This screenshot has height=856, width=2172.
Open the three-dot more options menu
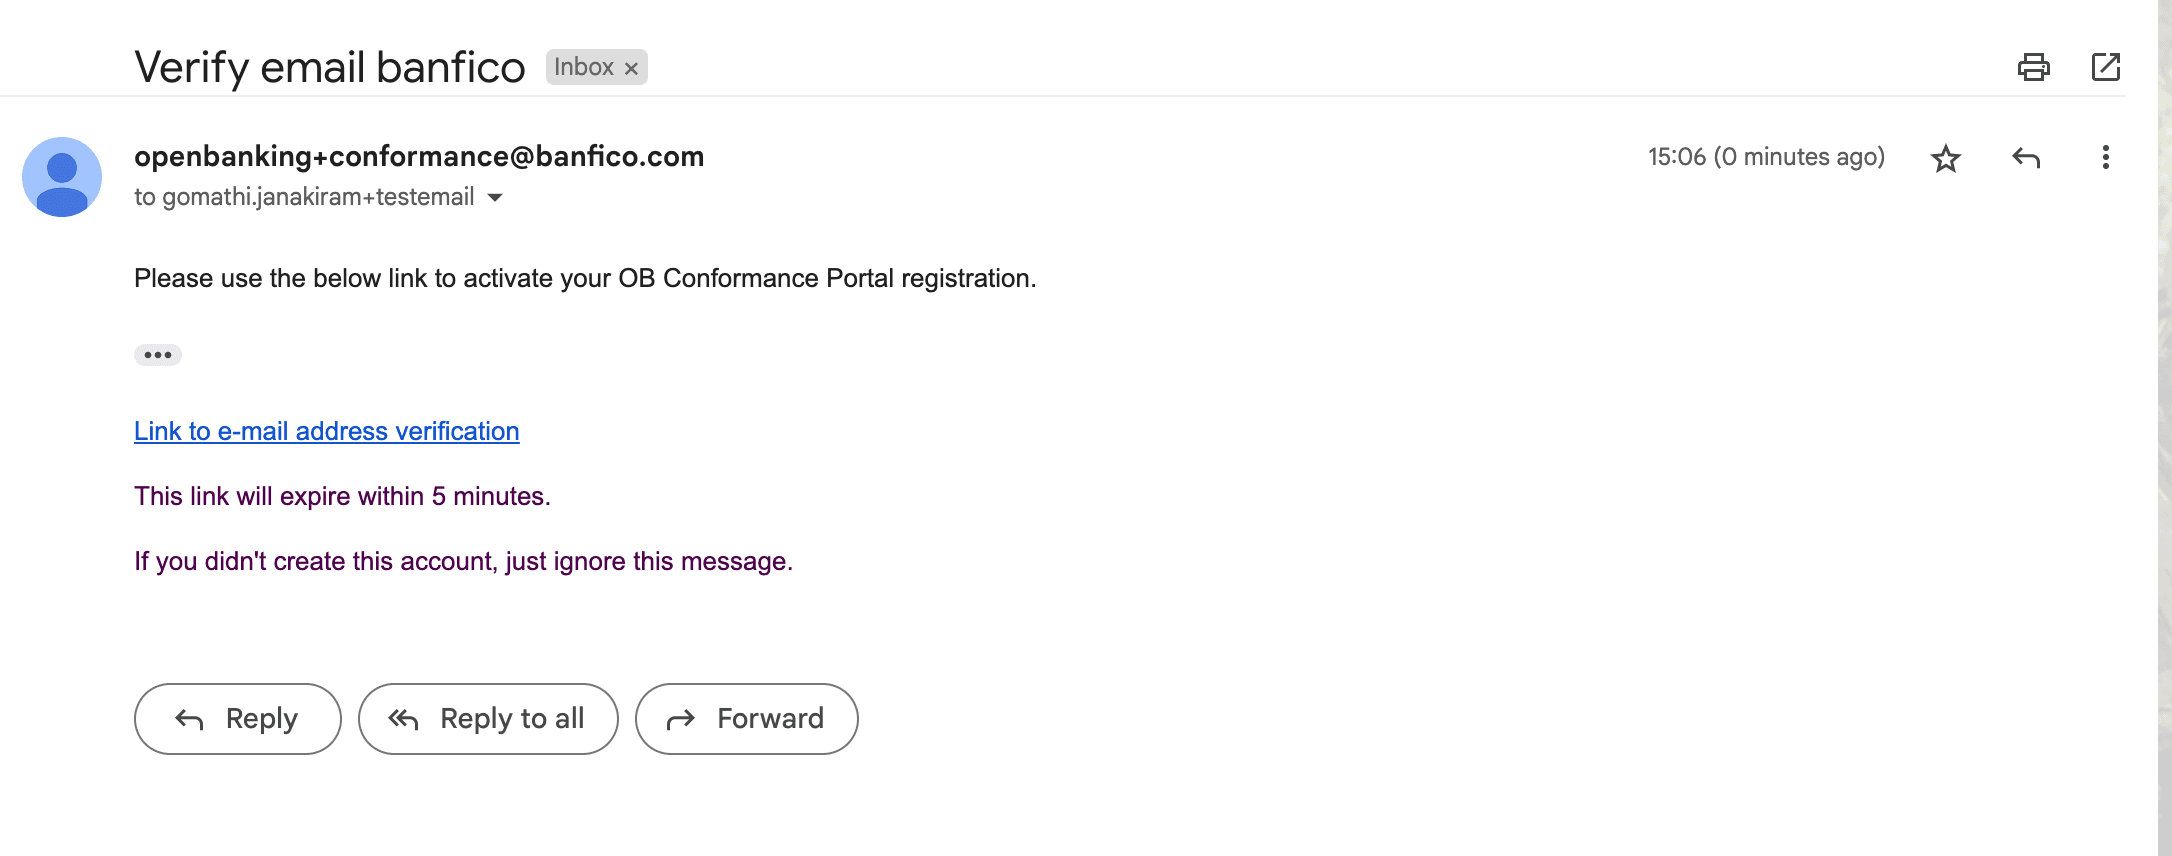2106,157
